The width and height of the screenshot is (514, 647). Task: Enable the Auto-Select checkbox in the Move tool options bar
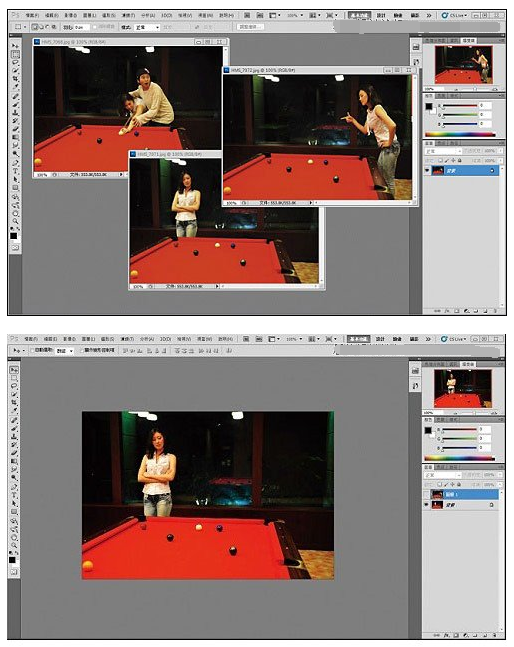pos(32,350)
